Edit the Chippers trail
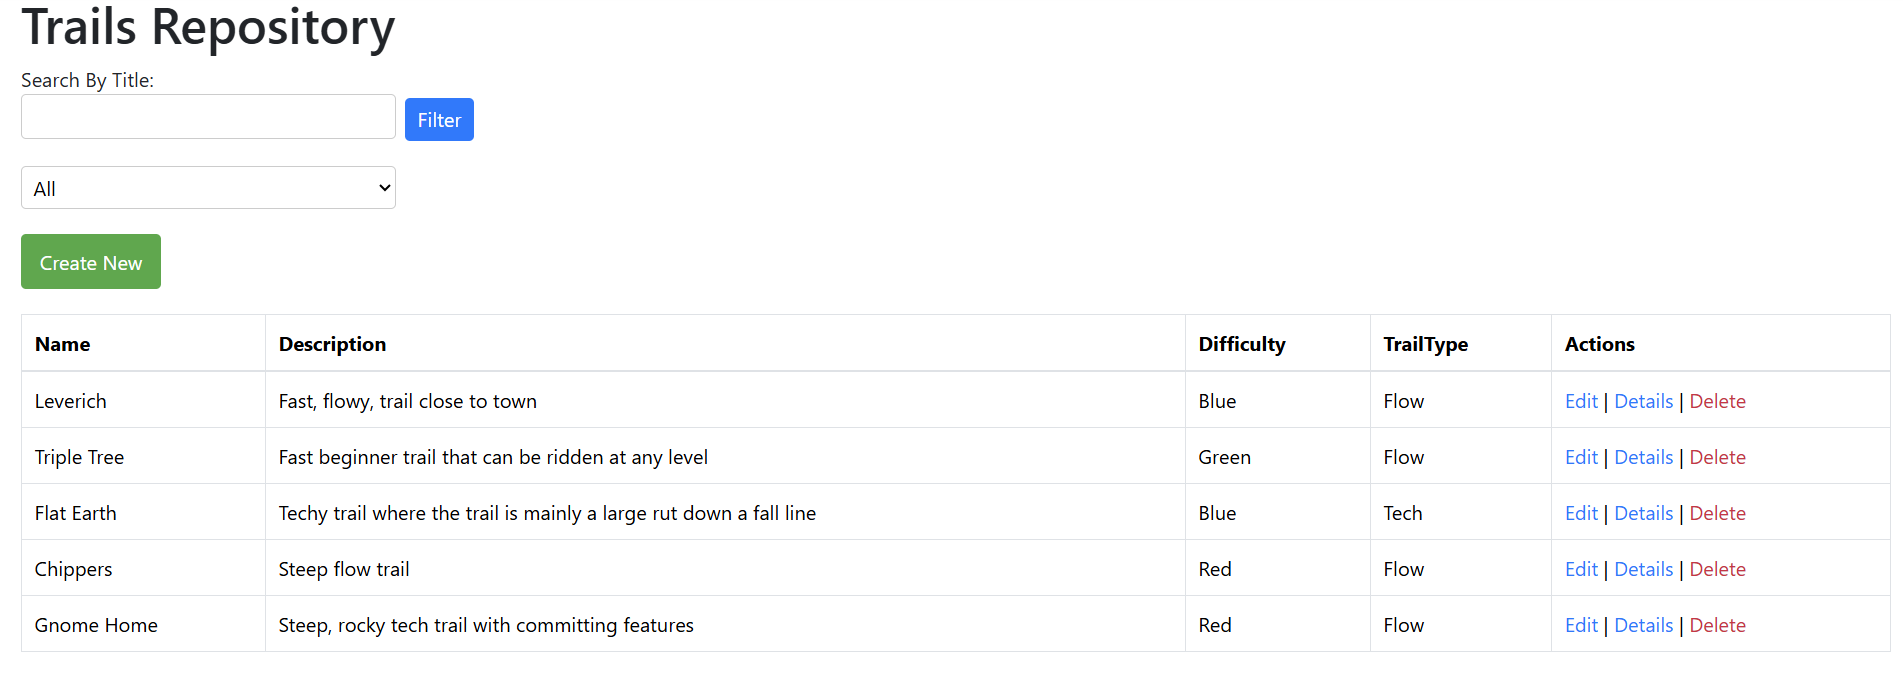 pyautogui.click(x=1581, y=569)
